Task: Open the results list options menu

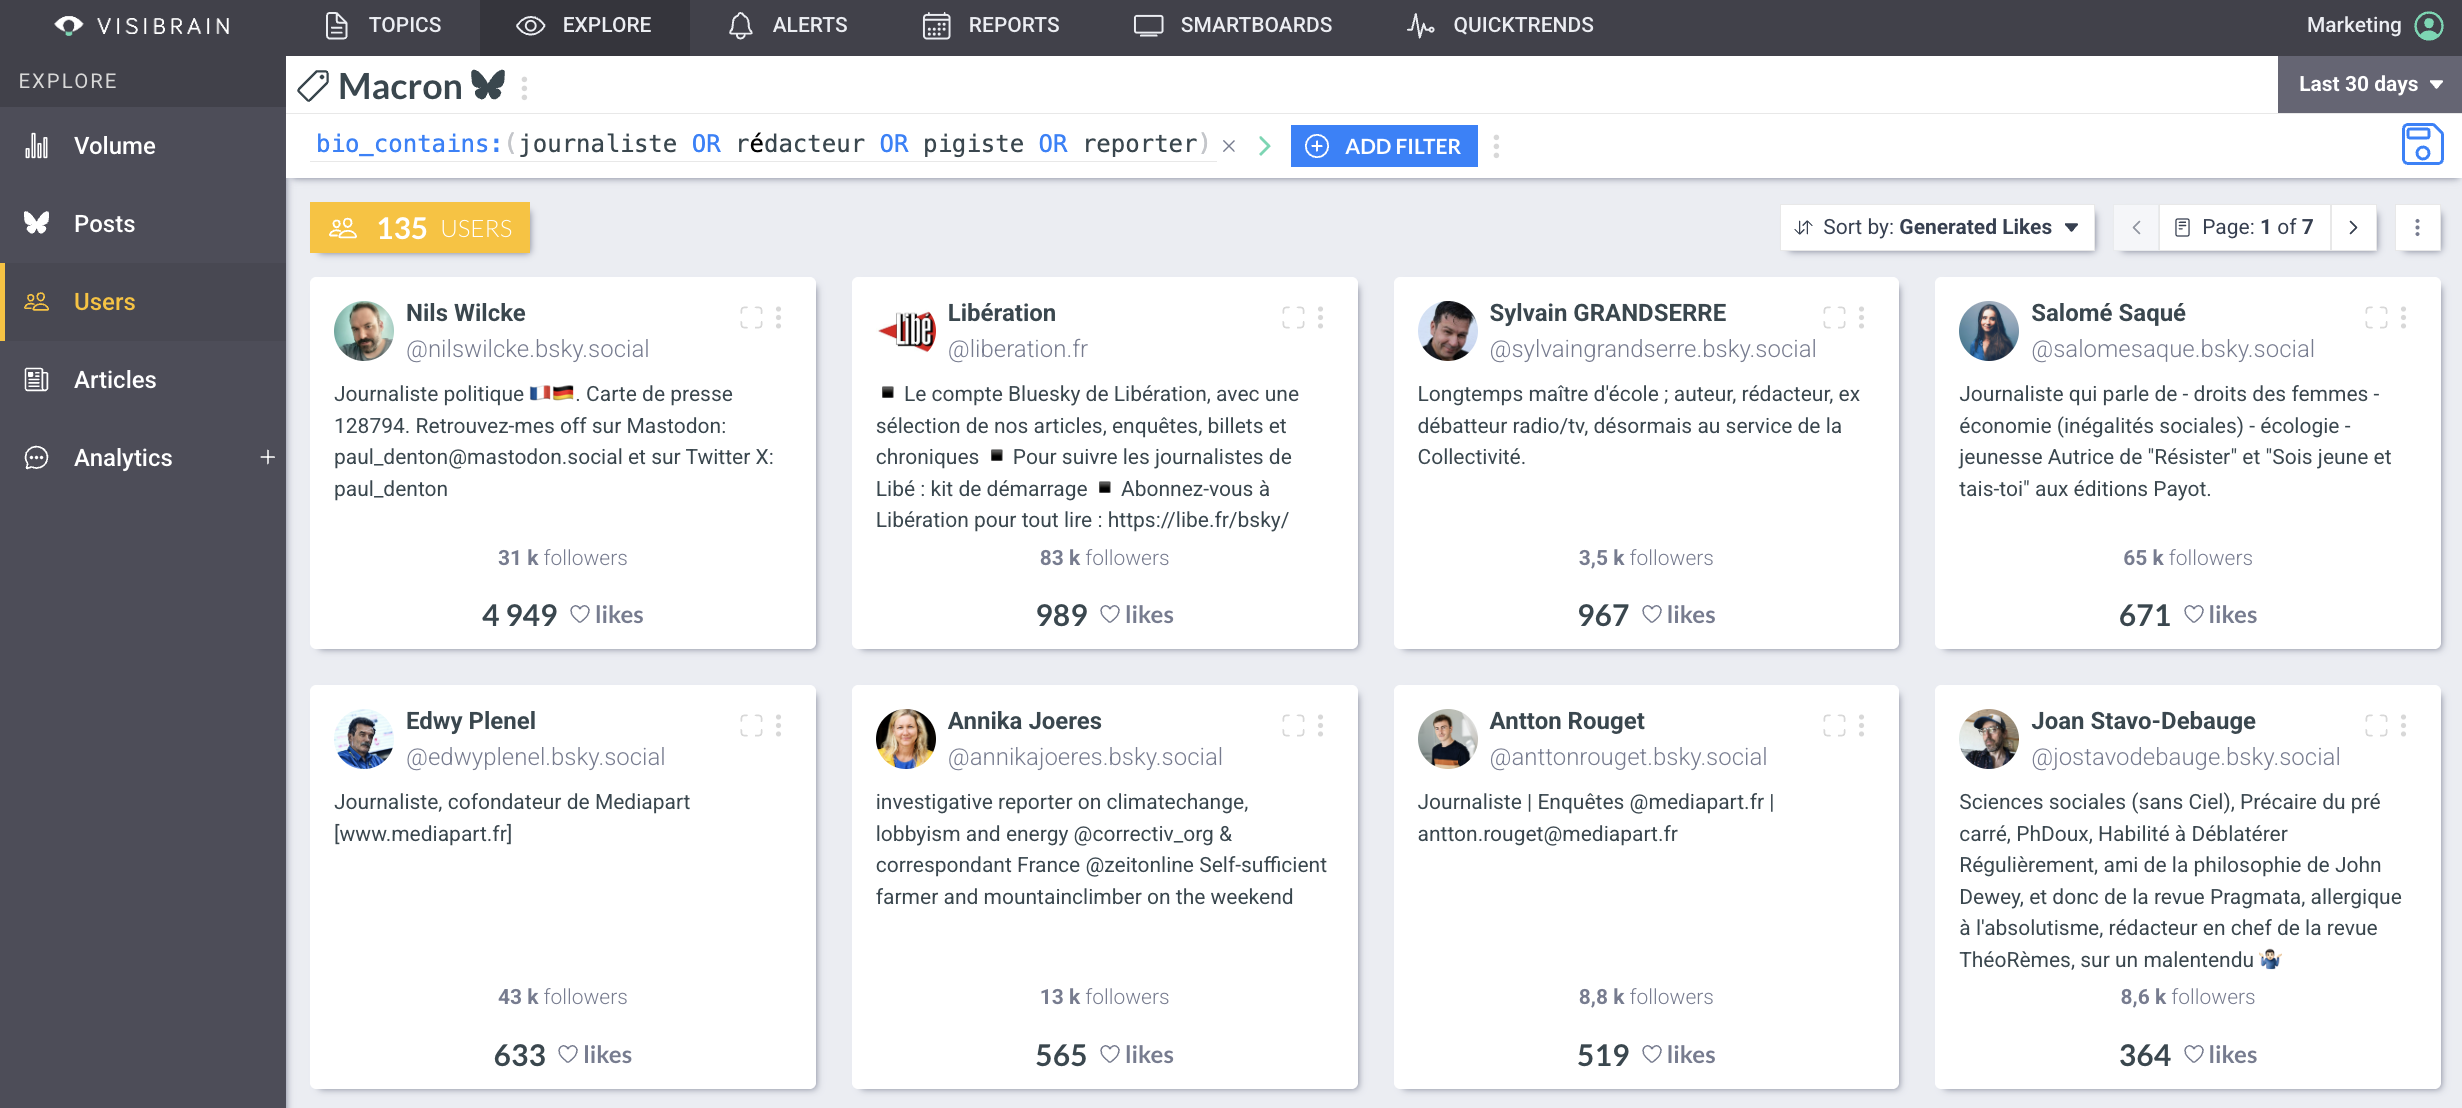Action: click(2418, 227)
